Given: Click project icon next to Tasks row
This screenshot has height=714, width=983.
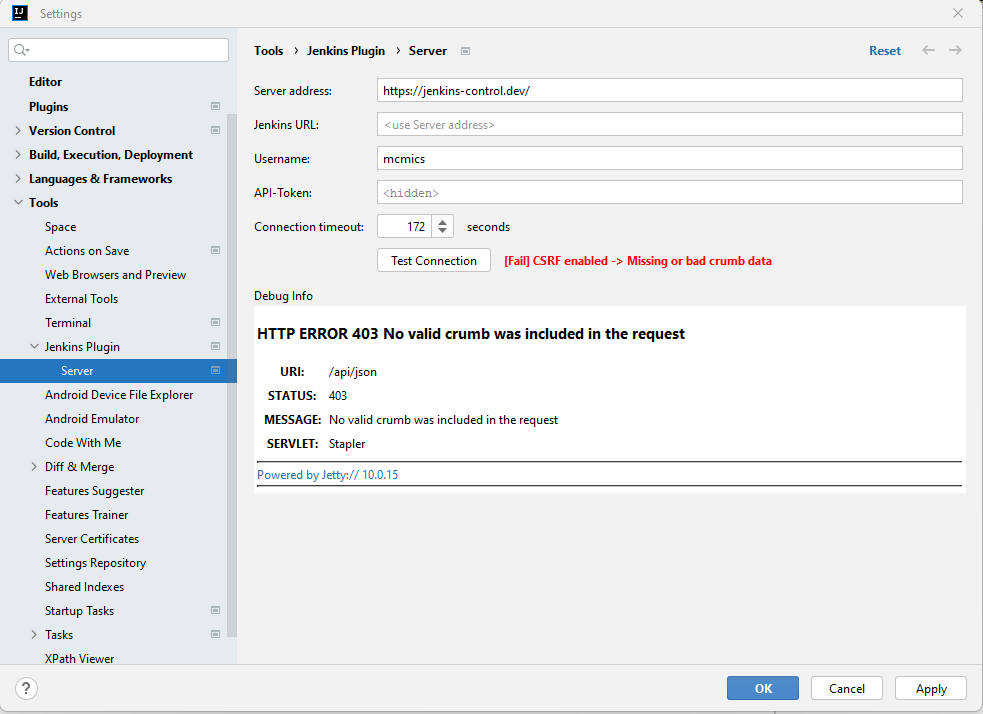Looking at the screenshot, I should point(215,634).
